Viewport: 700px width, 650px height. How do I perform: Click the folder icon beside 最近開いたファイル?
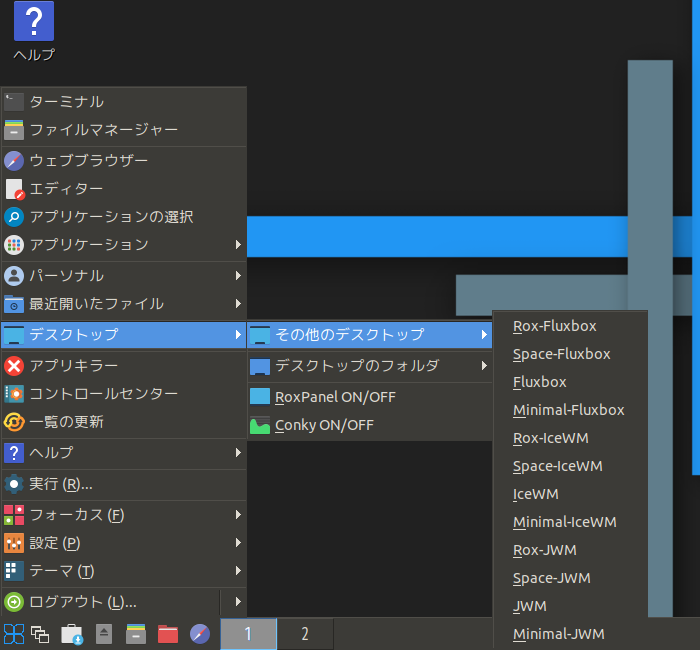point(14,304)
